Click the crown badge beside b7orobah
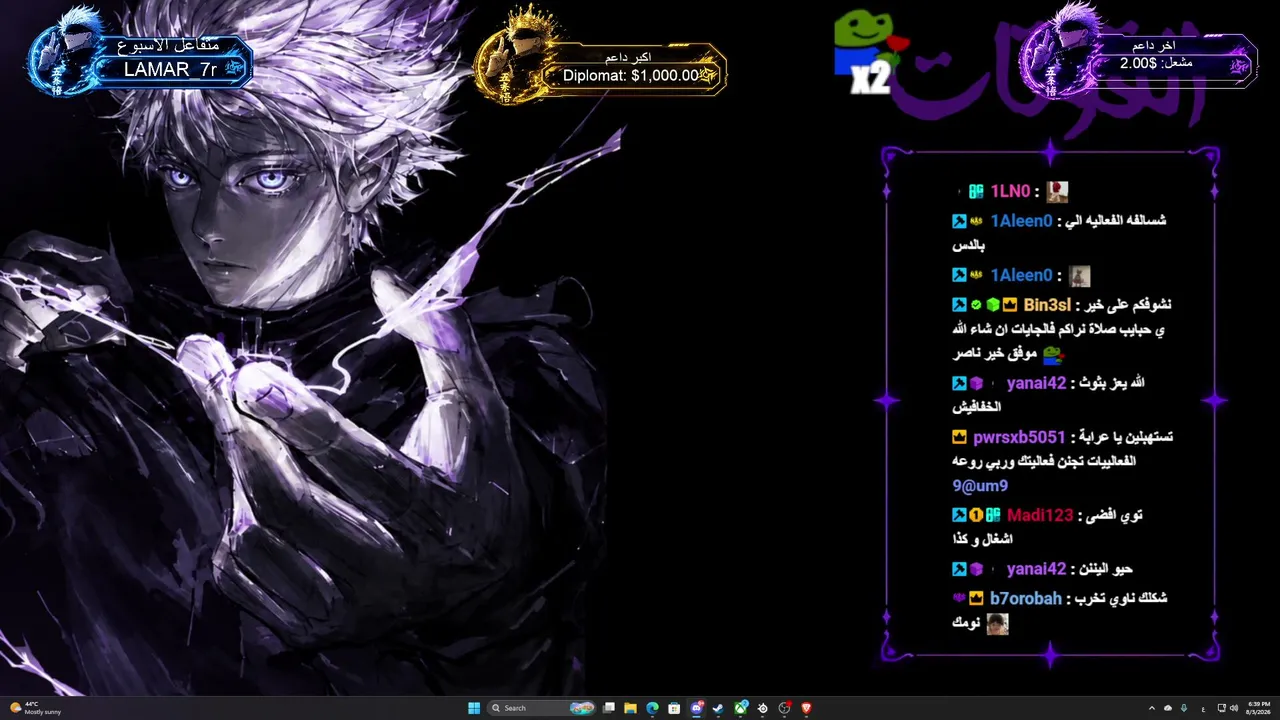Screen dimensions: 1280x720 tap(976, 599)
